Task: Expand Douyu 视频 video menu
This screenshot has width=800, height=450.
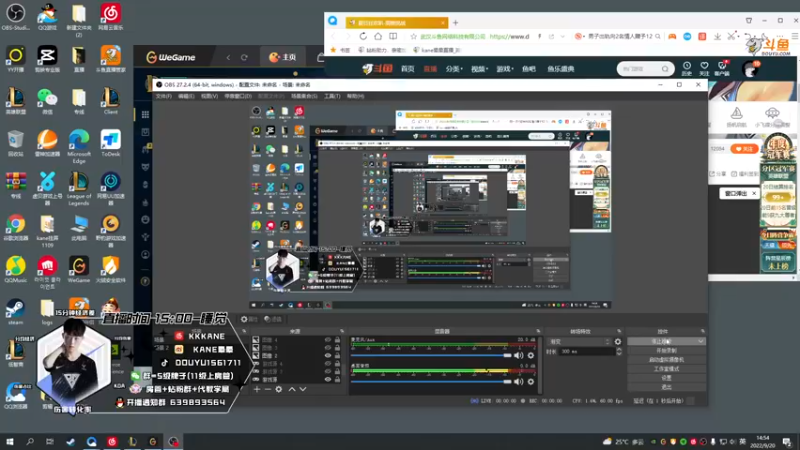Action: point(479,69)
